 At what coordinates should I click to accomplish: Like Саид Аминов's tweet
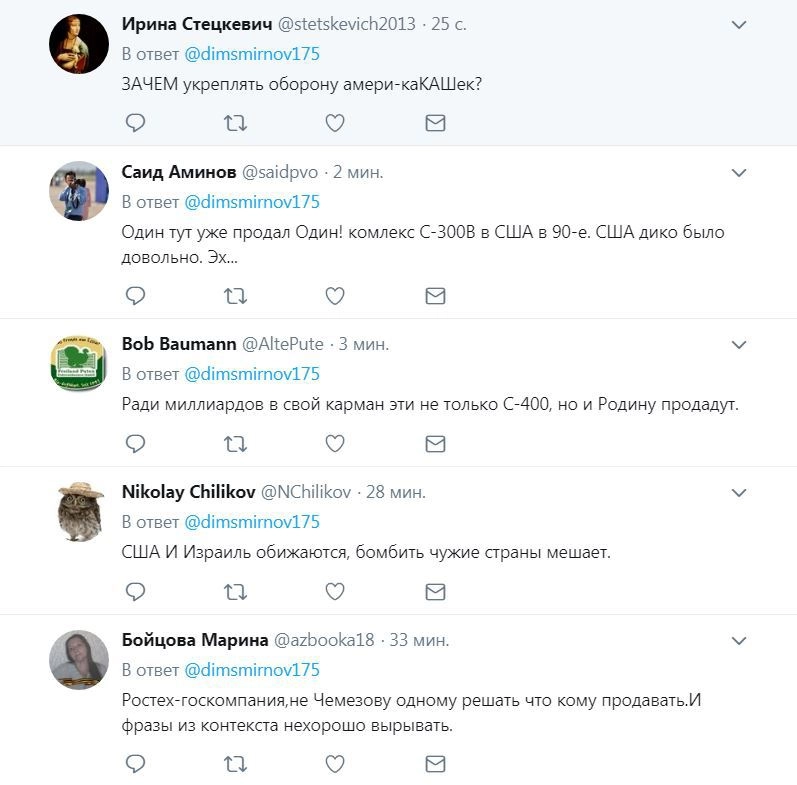point(335,295)
